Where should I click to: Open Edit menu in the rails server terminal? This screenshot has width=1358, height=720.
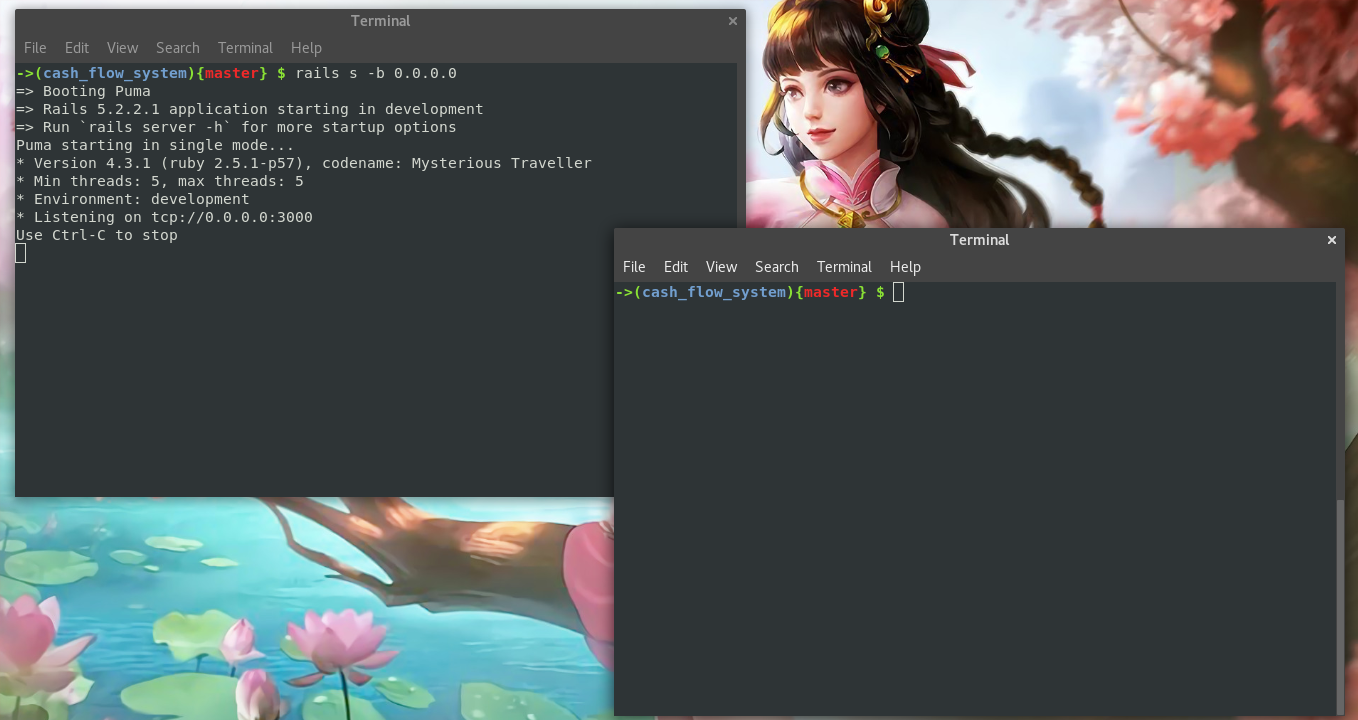77,48
